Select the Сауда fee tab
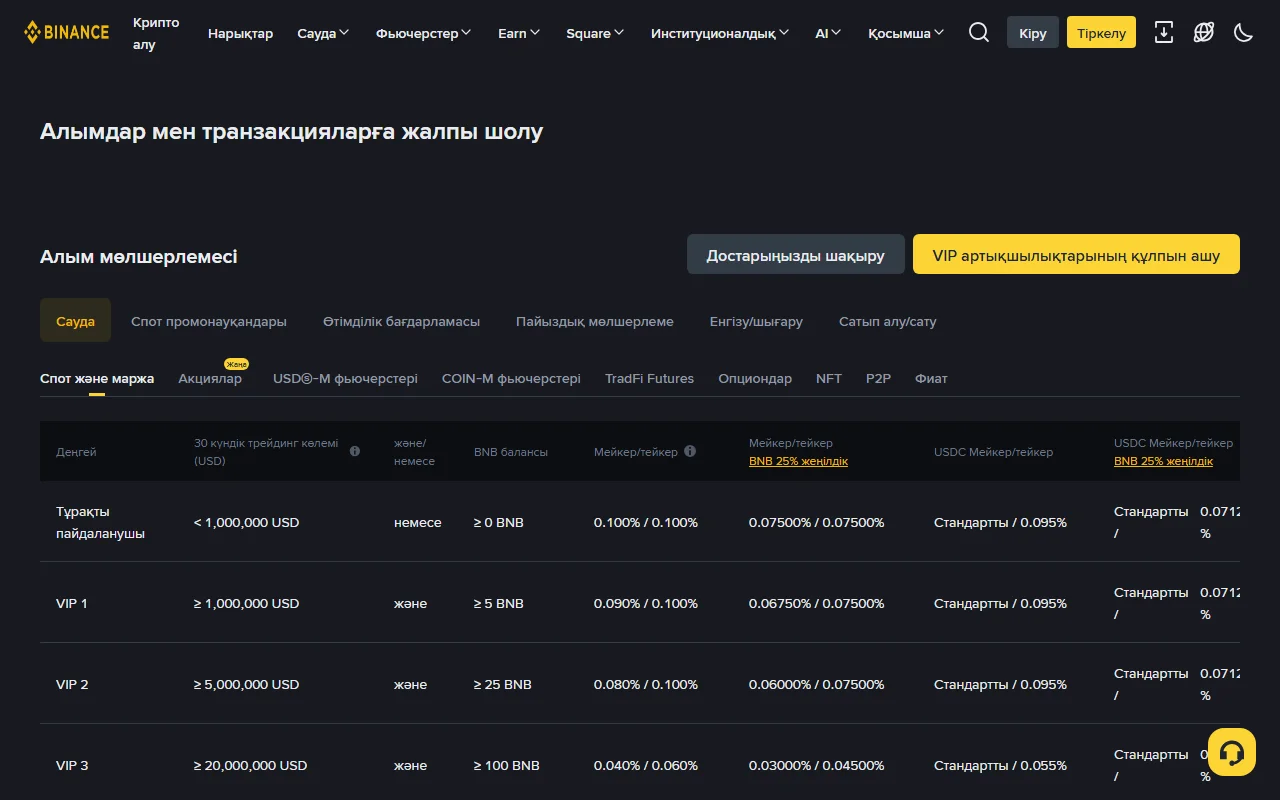Viewport: 1280px width, 800px height. pyautogui.click(x=75, y=320)
